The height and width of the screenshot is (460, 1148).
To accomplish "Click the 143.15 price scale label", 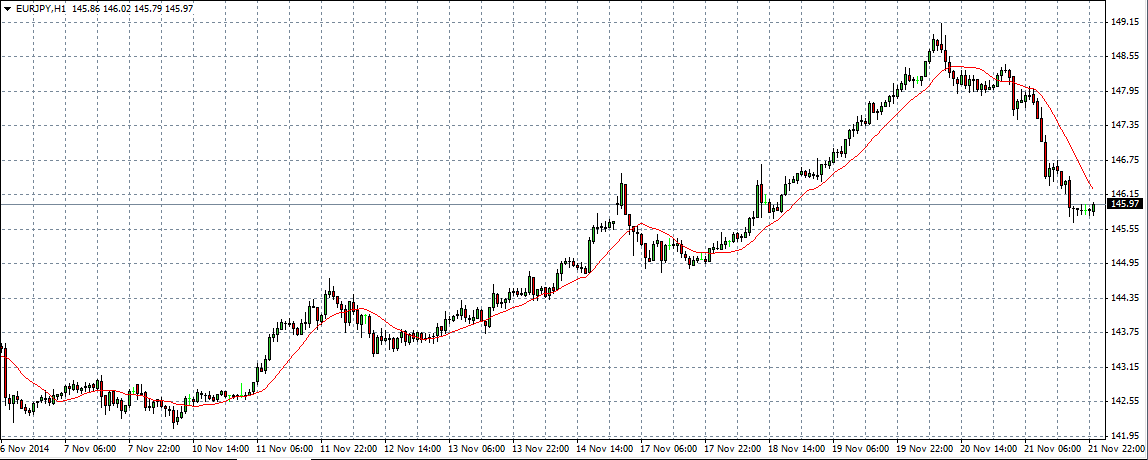I will click(x=1123, y=367).
